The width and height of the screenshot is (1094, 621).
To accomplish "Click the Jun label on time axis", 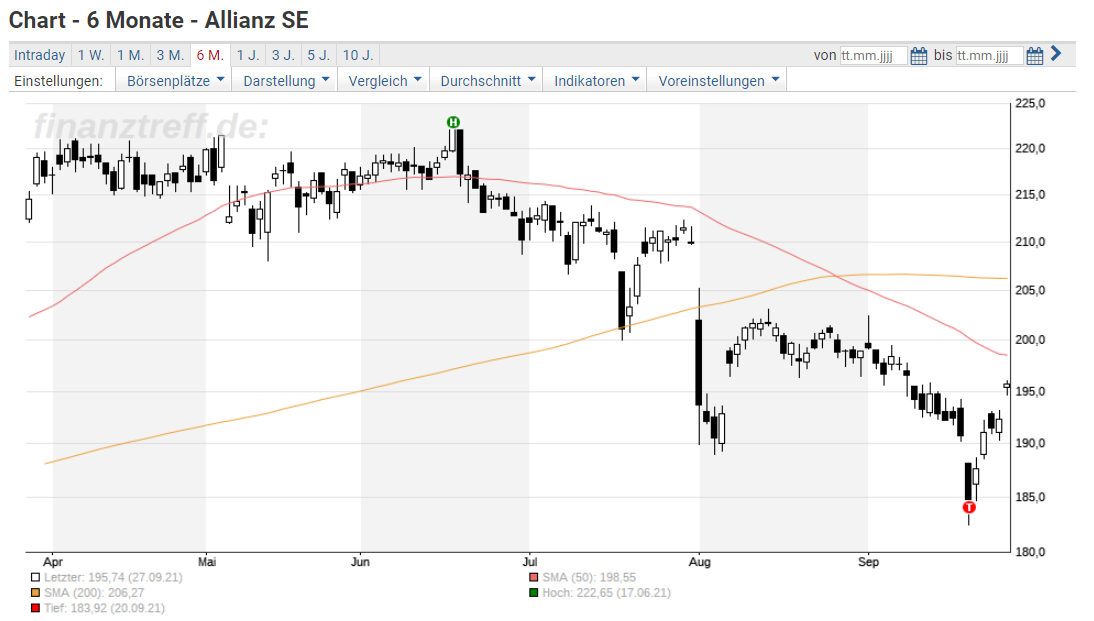I will click(360, 562).
